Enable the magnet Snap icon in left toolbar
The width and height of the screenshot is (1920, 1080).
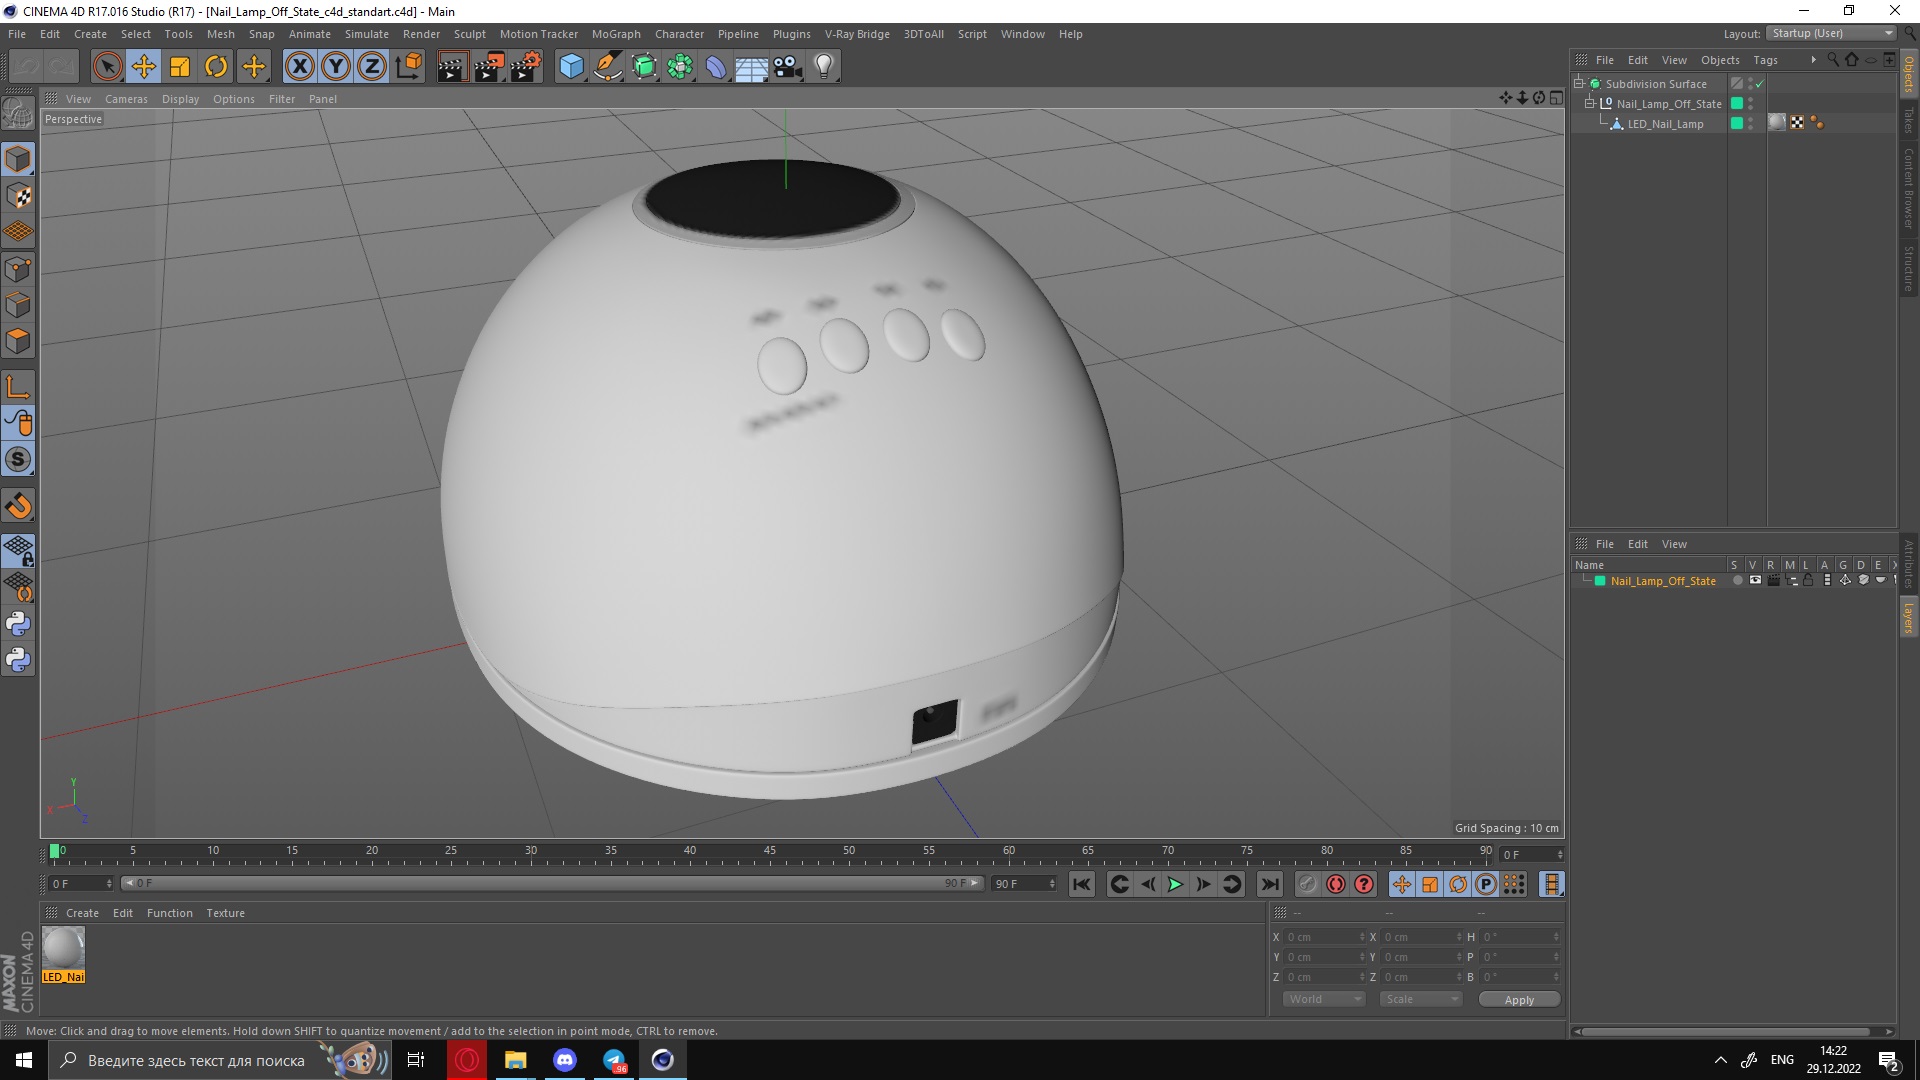click(x=18, y=506)
